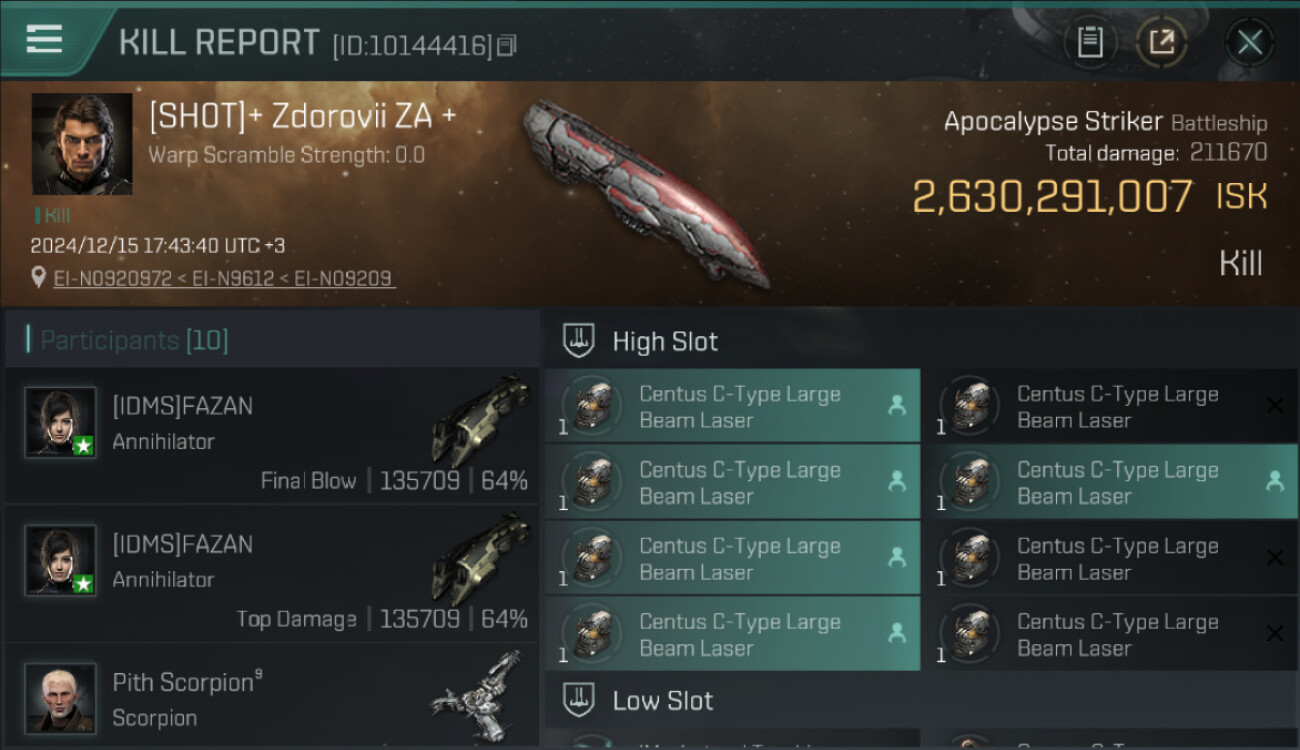Select first Centus C-Type Beam Laser
This screenshot has width=1300, height=750.
[x=733, y=406]
